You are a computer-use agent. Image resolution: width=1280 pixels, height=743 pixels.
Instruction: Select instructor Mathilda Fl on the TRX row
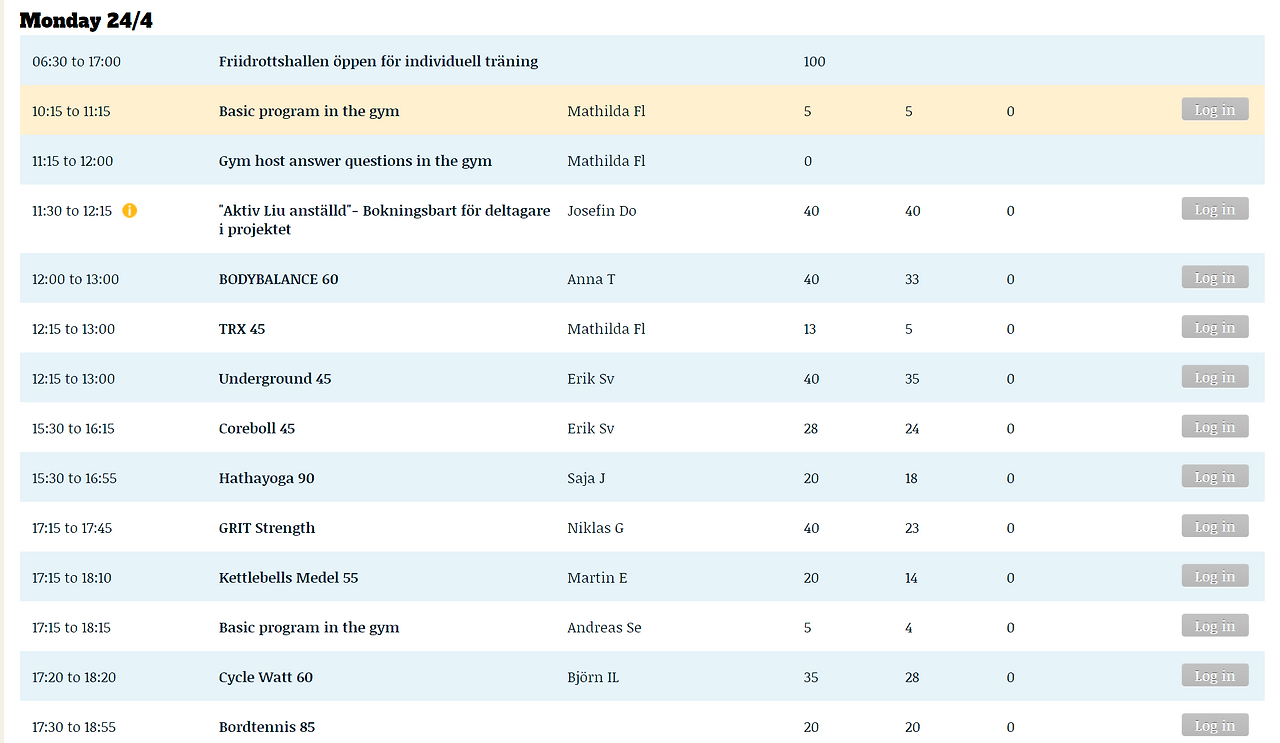606,328
